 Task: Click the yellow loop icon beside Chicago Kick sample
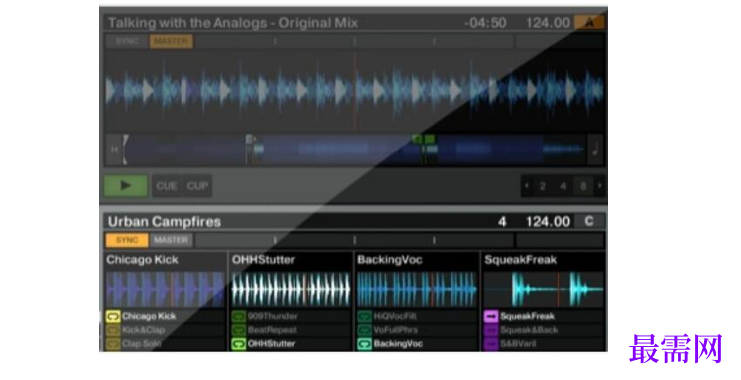click(113, 316)
